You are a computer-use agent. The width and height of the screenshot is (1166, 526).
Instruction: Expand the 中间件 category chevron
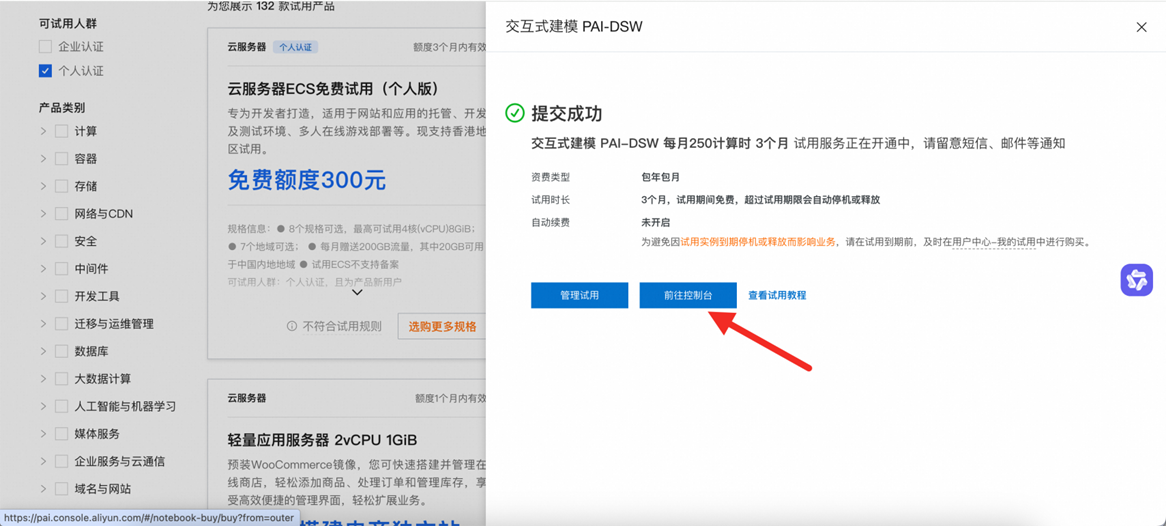[x=43, y=269]
